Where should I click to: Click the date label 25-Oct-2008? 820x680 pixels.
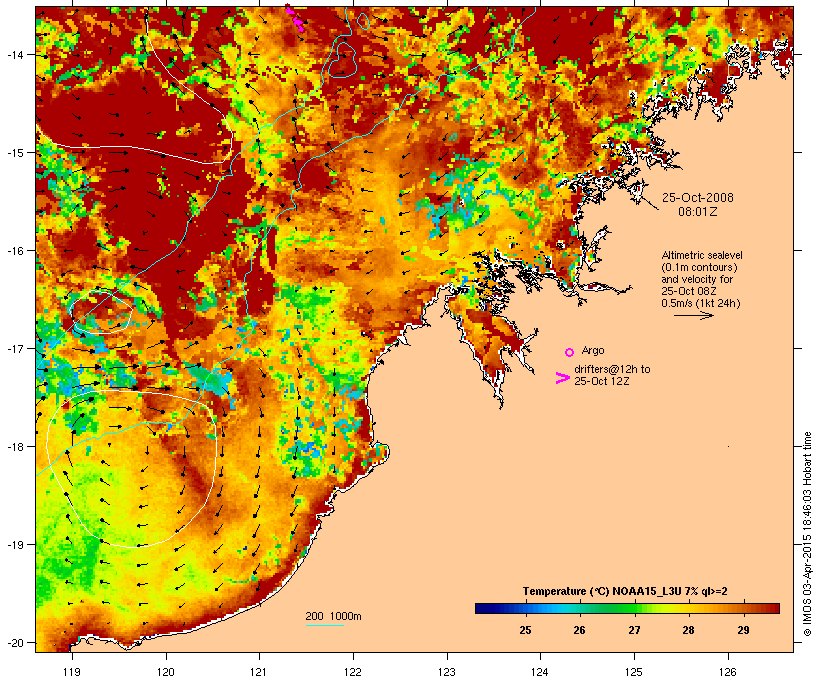click(x=698, y=198)
